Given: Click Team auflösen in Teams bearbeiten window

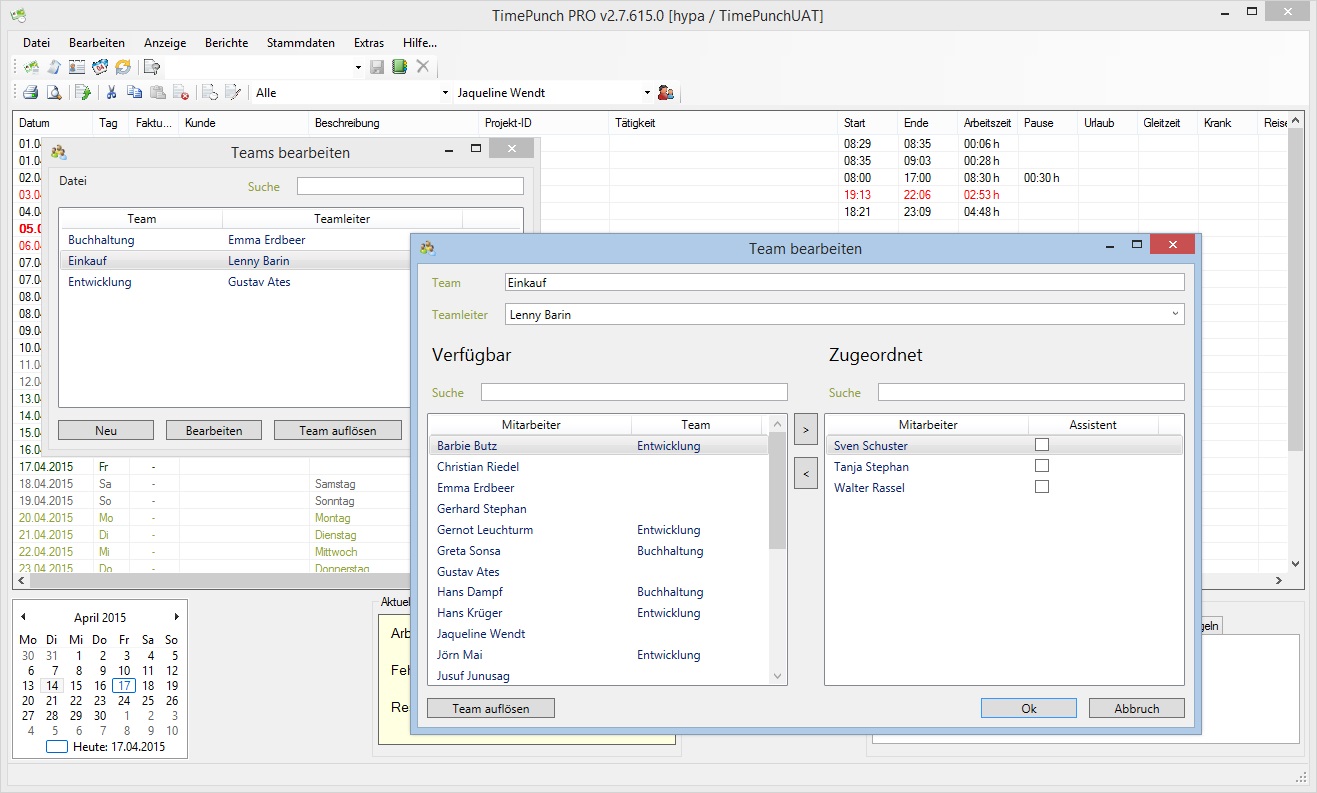Looking at the screenshot, I should (x=338, y=430).
